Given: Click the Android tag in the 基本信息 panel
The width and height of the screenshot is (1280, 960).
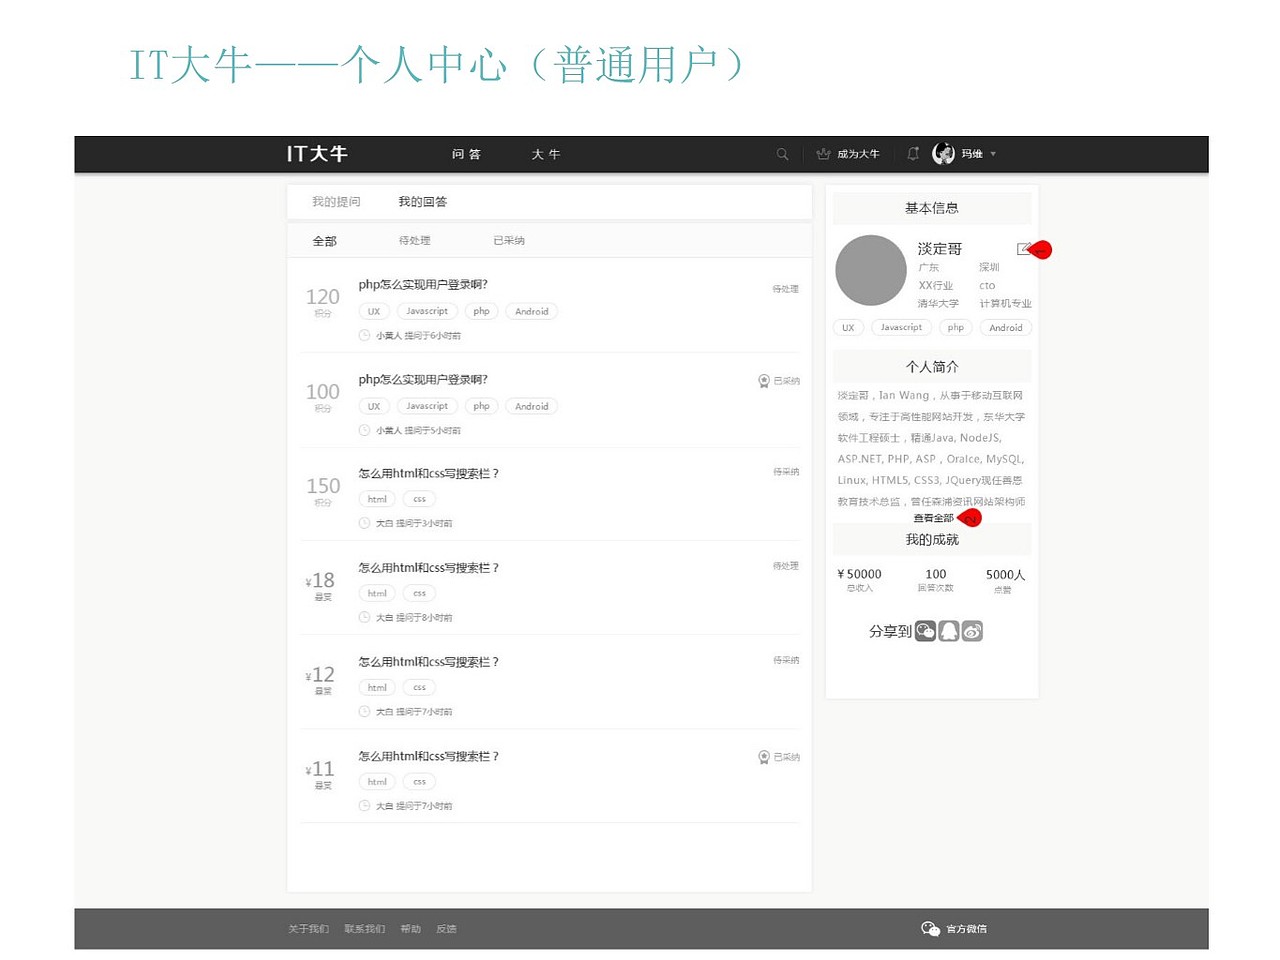Looking at the screenshot, I should (x=1006, y=328).
